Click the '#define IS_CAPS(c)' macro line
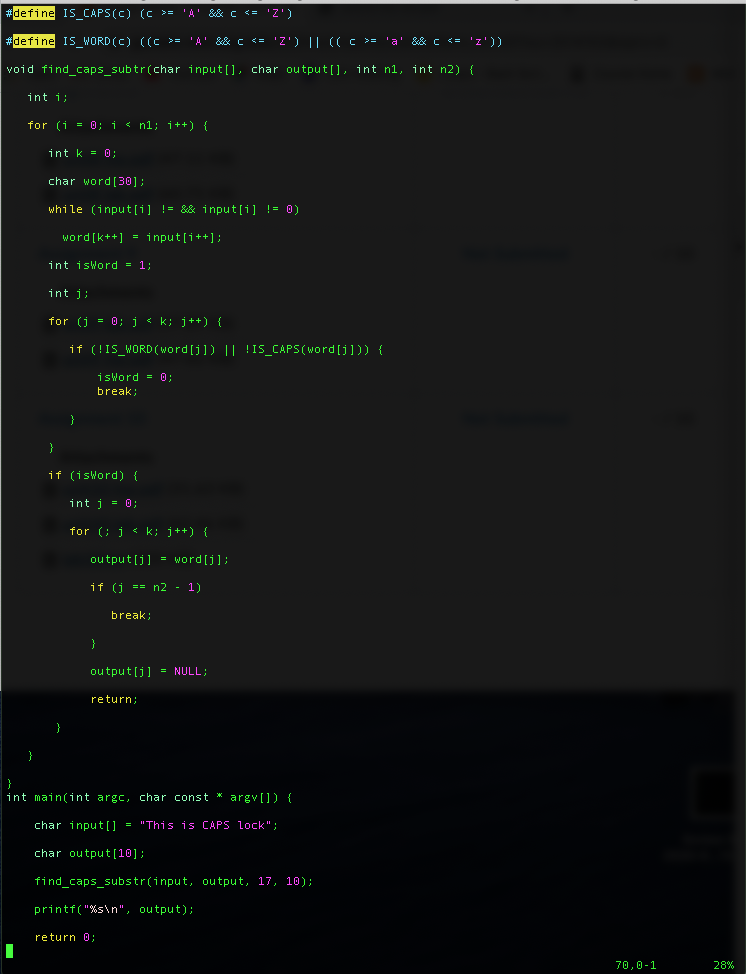Image resolution: width=746 pixels, height=974 pixels. pyautogui.click(x=149, y=13)
